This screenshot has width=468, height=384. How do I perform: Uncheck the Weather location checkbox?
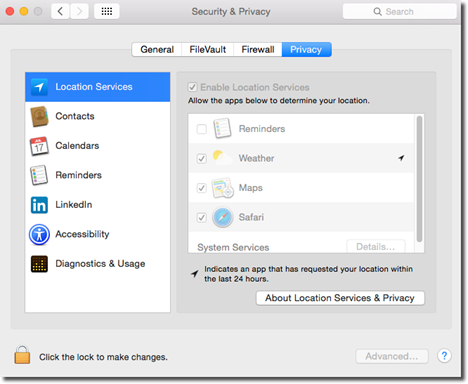202,158
